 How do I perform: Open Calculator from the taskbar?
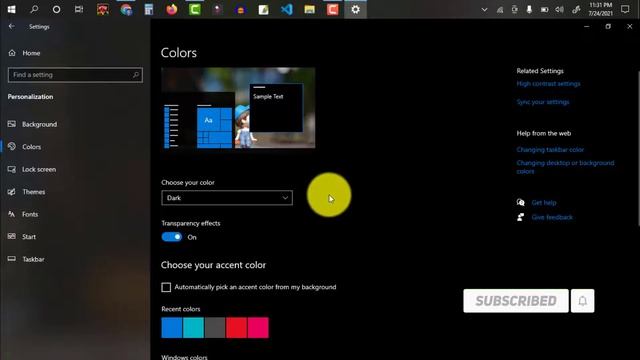point(149,9)
